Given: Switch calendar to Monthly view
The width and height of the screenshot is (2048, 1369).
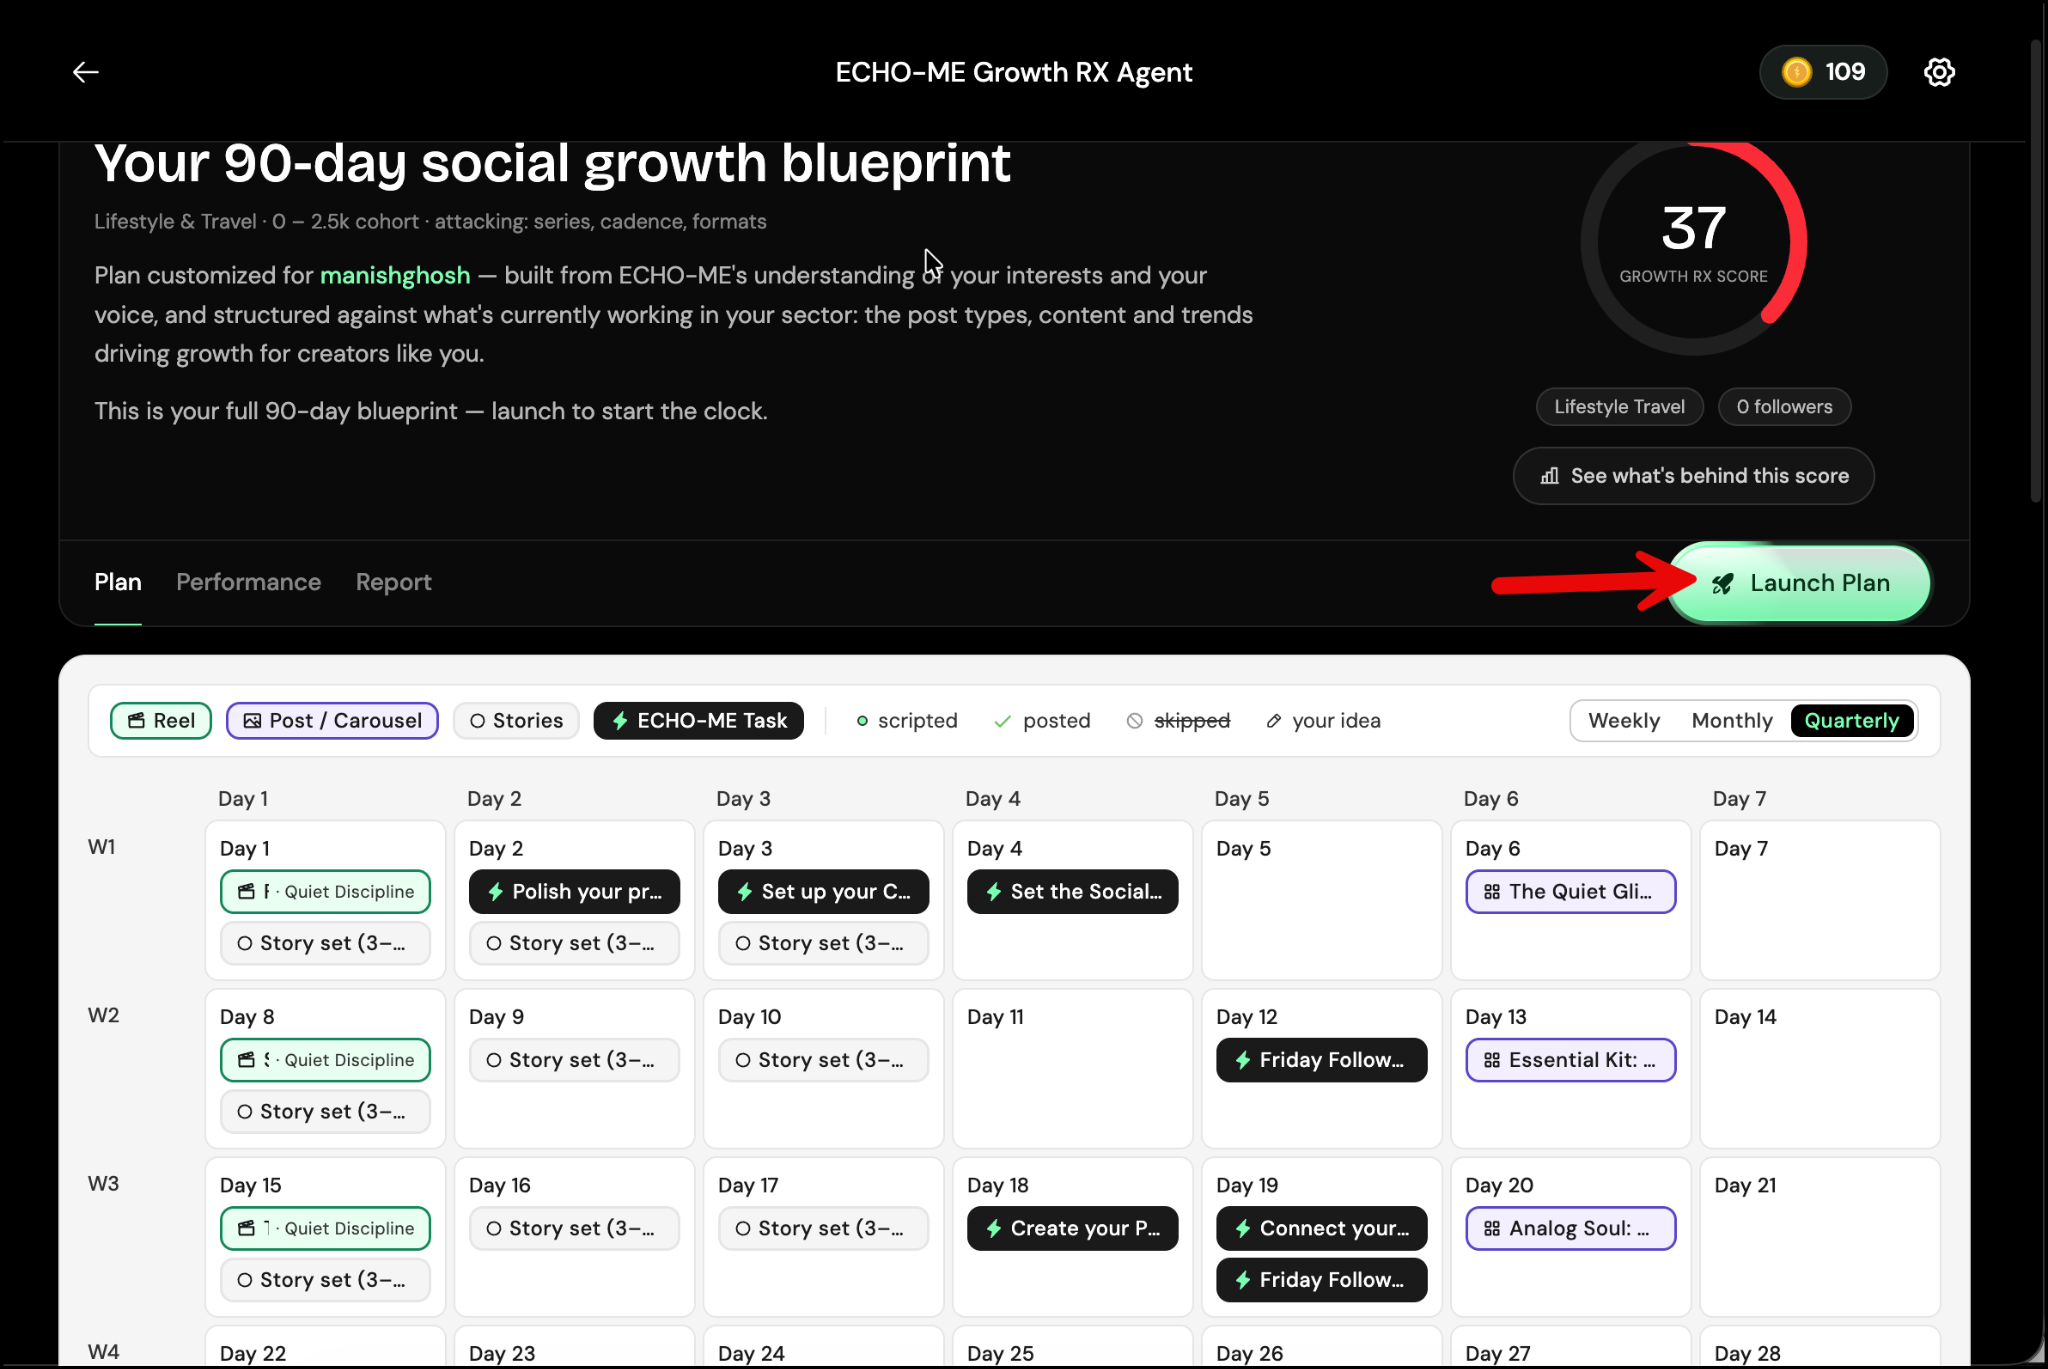Looking at the screenshot, I should tap(1731, 720).
